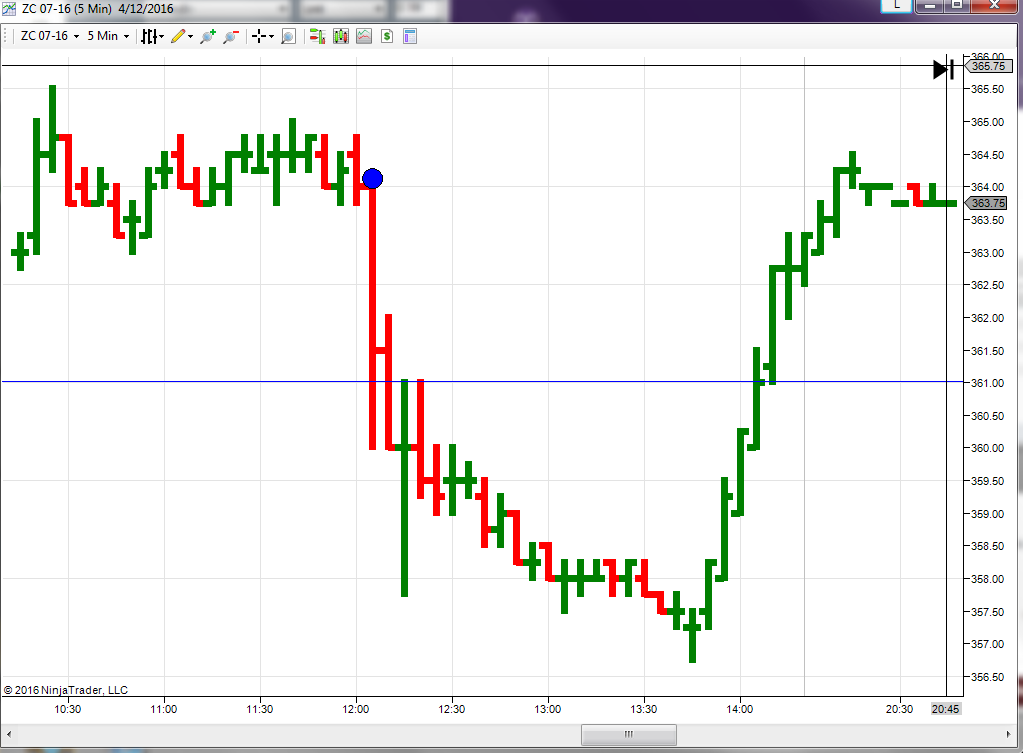Screen dimensions: 1023x753
Task: Click the chart bar style icon
Action: pos(149,37)
